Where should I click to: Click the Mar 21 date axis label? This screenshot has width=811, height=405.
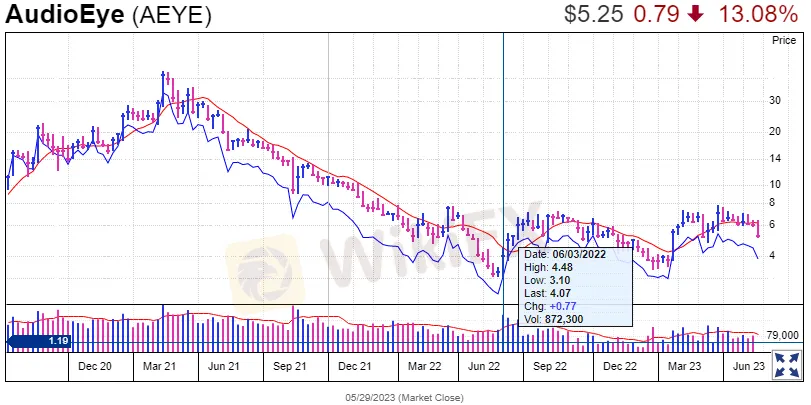(159, 366)
